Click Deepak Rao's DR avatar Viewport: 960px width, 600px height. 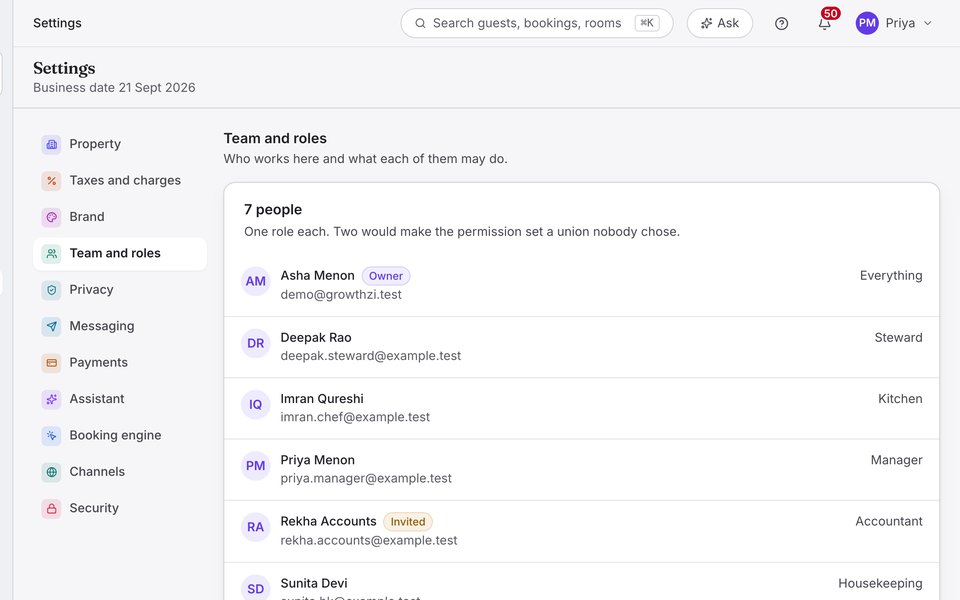(x=255, y=343)
